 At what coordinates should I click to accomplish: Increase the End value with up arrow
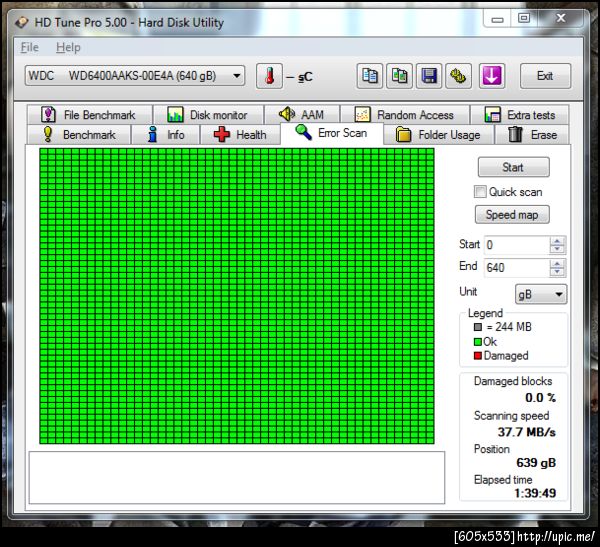tap(557, 264)
